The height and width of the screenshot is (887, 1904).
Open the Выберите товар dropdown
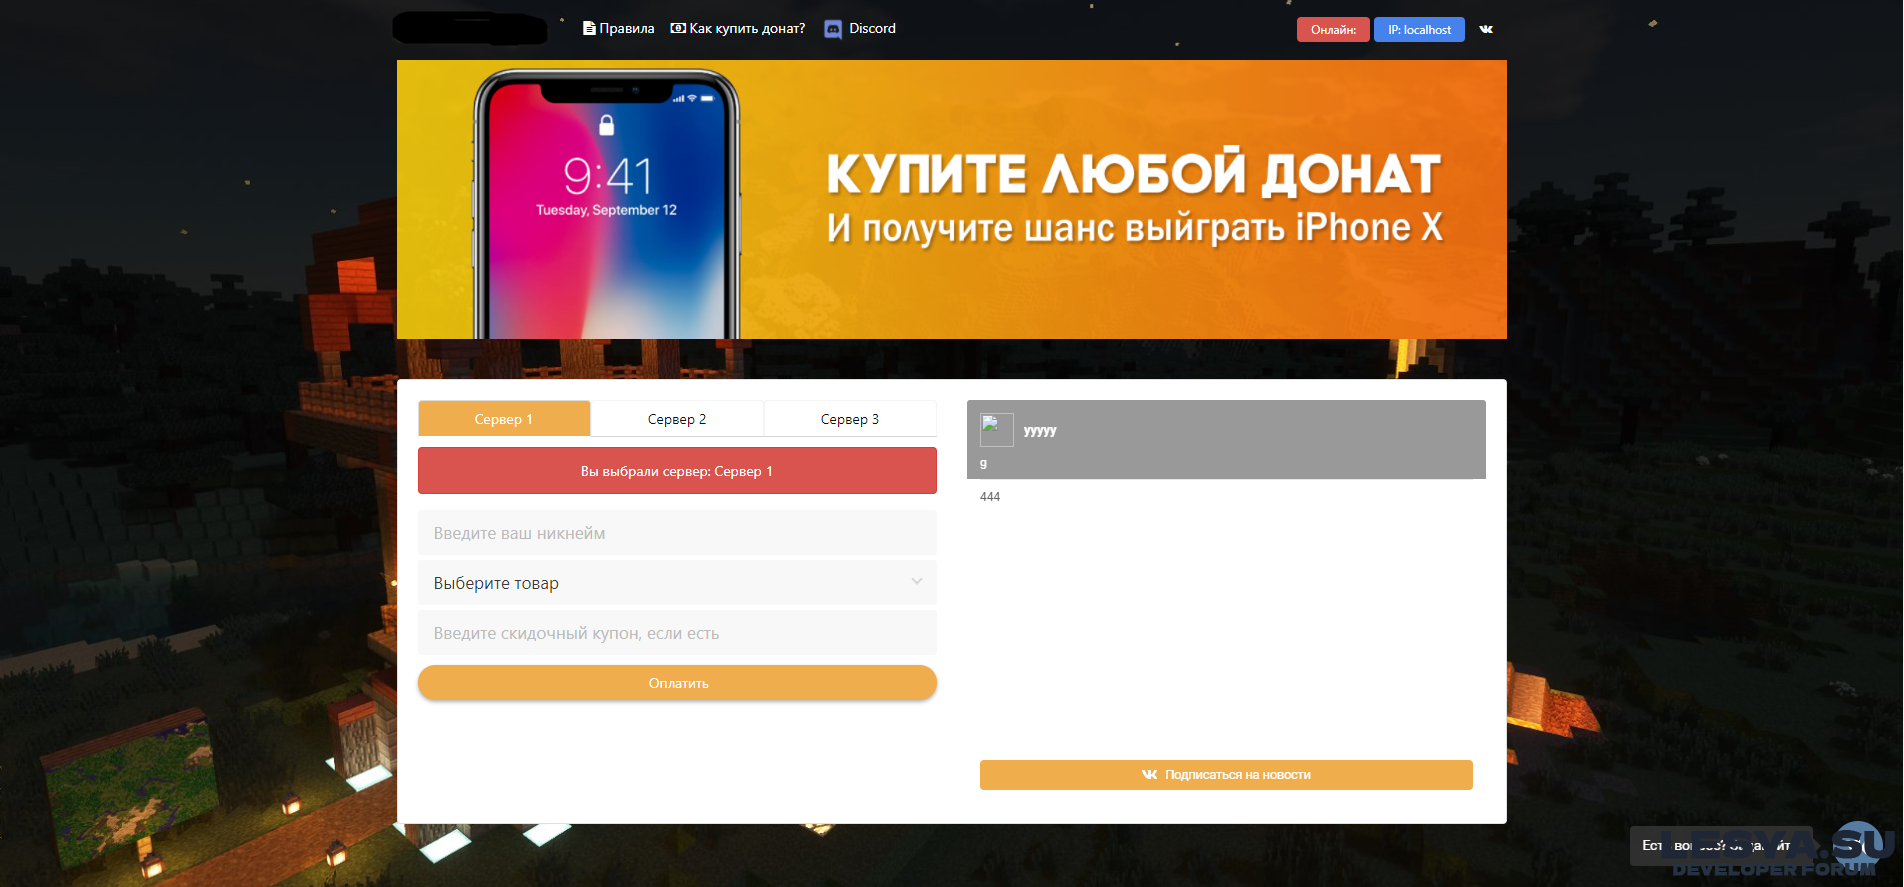tap(677, 583)
